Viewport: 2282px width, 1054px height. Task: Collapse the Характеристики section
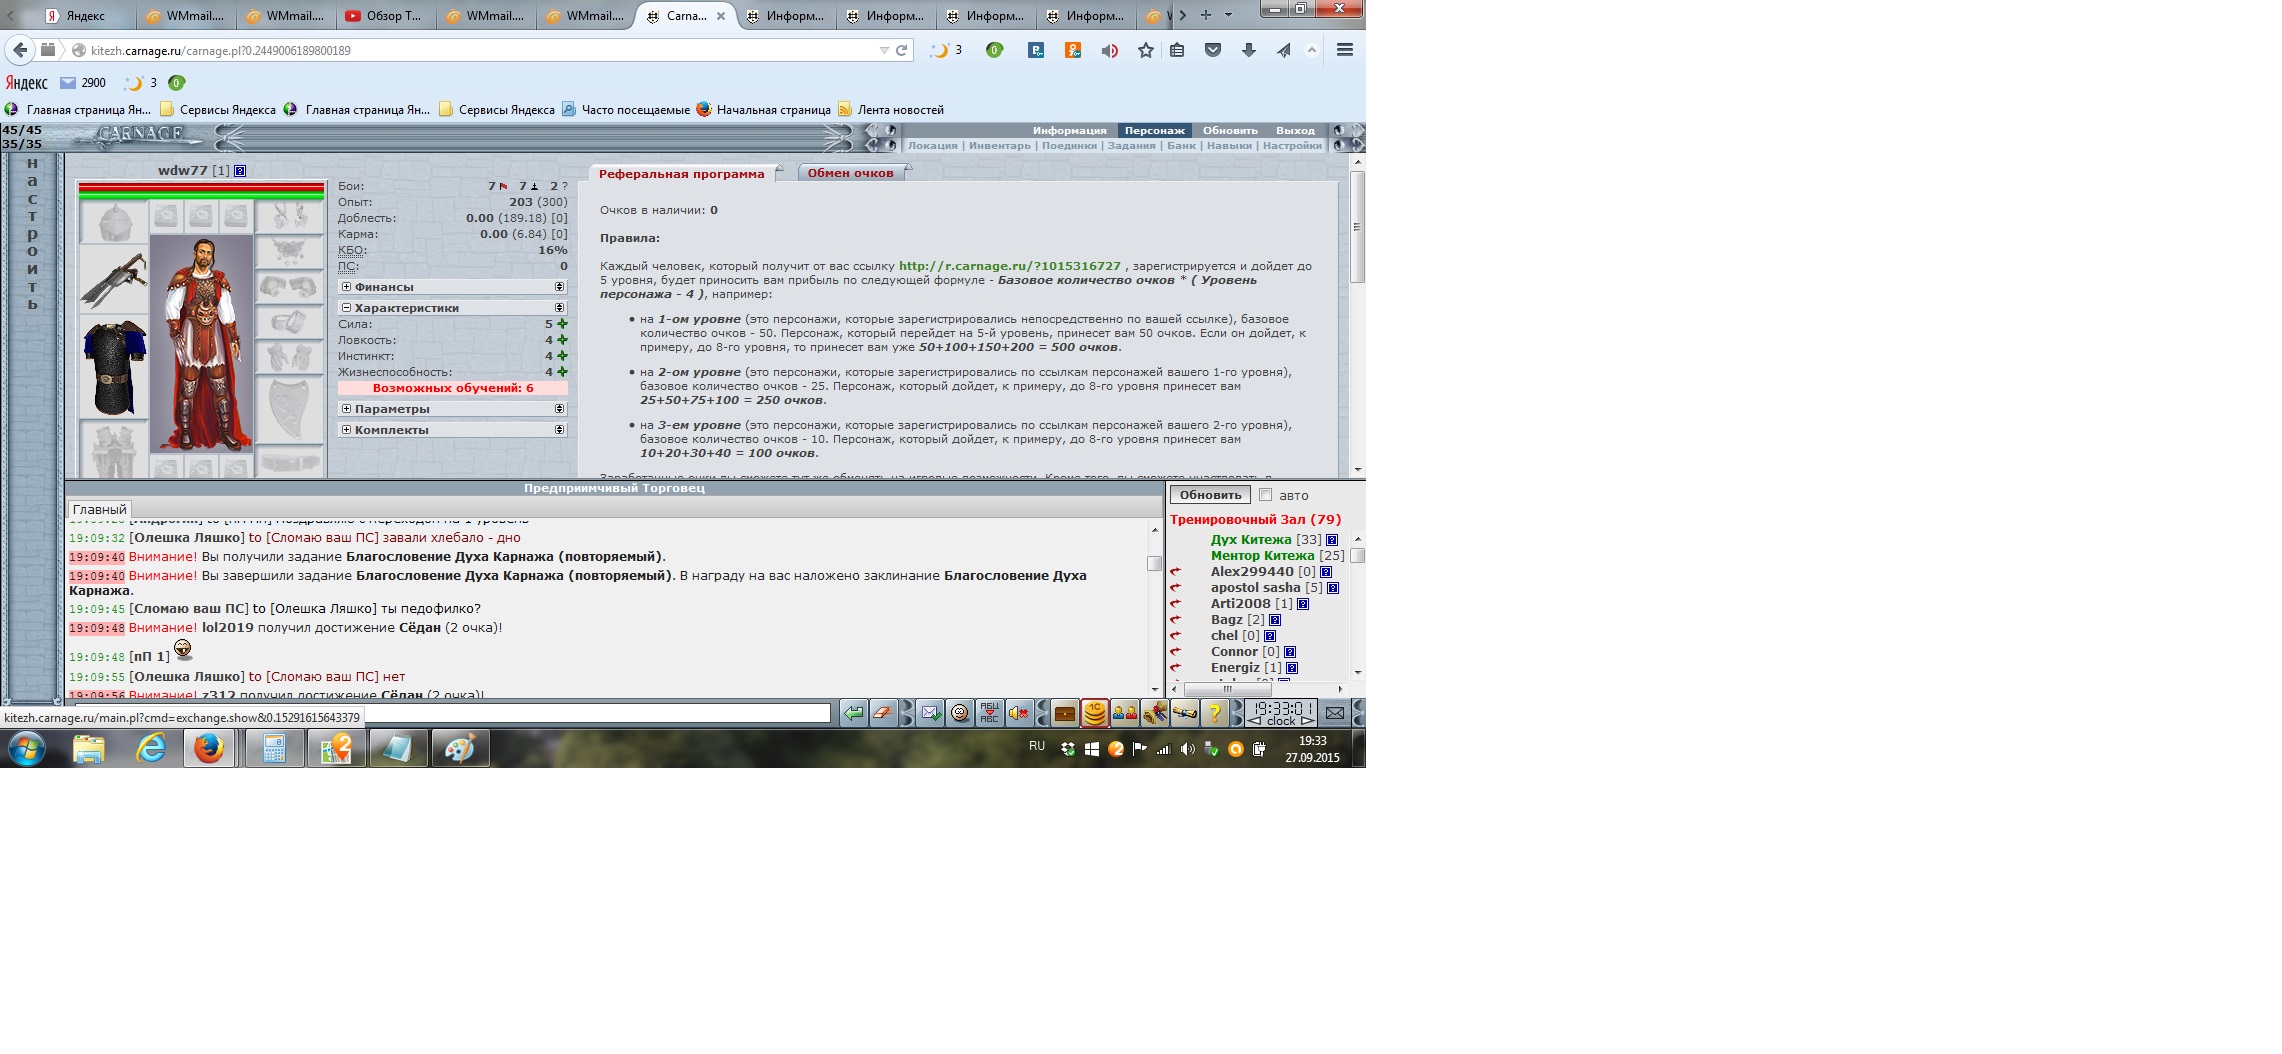[346, 308]
